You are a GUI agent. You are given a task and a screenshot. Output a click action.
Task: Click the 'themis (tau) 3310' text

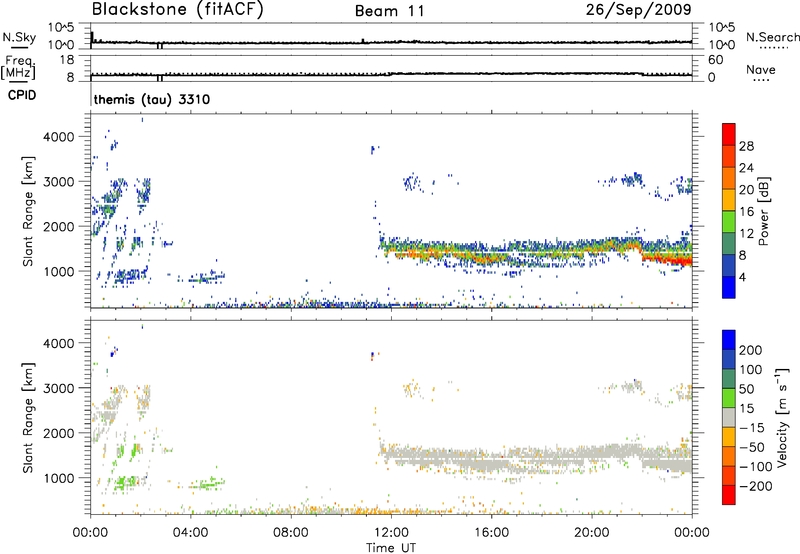(x=152, y=99)
